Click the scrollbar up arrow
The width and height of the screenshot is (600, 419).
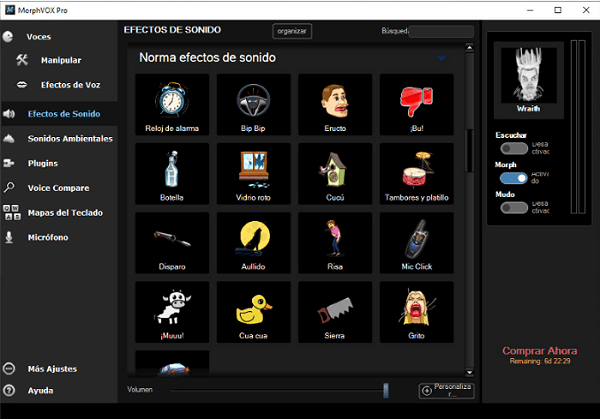(469, 48)
